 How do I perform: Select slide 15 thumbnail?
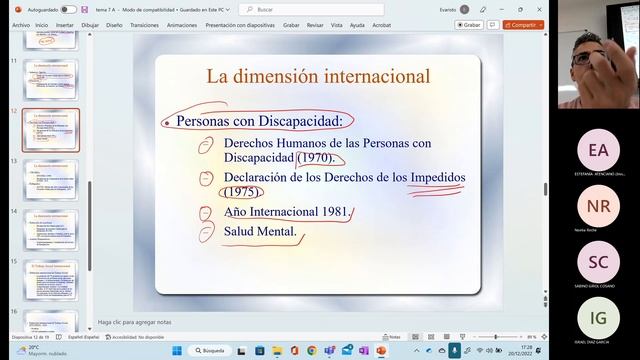(51, 280)
